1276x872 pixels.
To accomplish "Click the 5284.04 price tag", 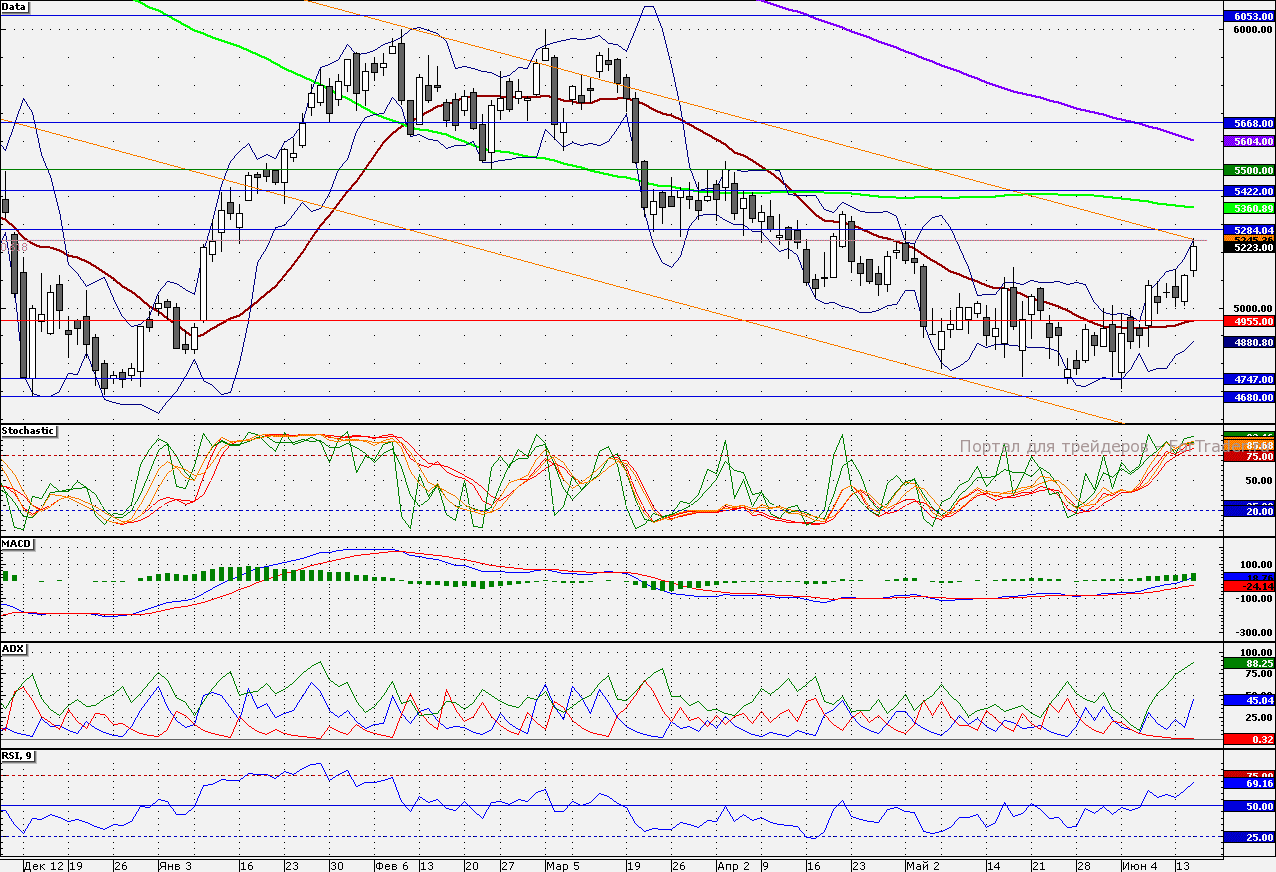I will tap(1250, 230).
